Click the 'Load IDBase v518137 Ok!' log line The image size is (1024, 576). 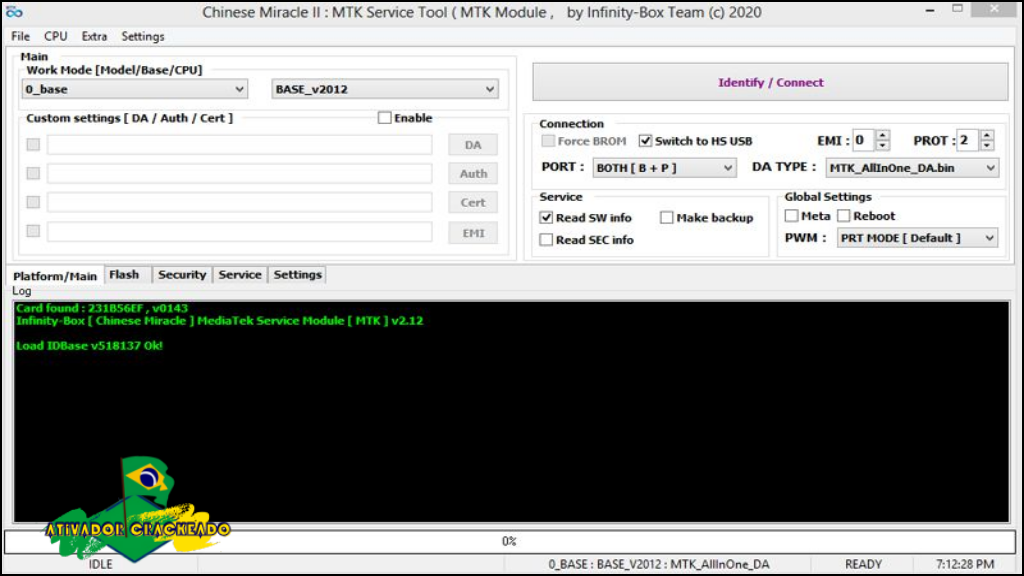point(89,345)
